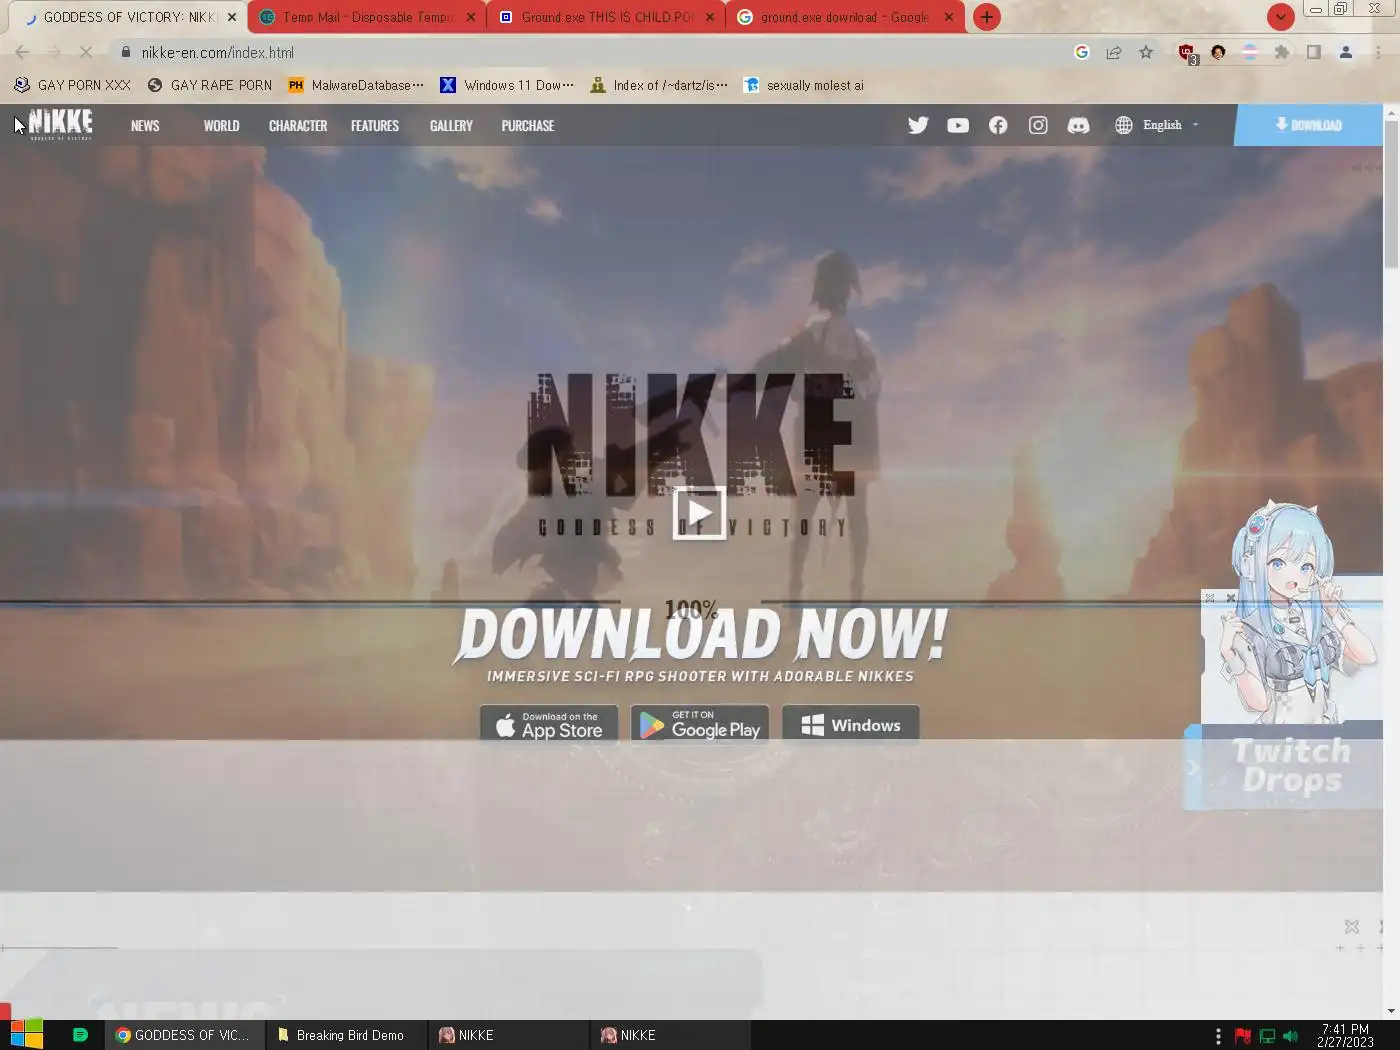The height and width of the screenshot is (1050, 1400).
Task: Expand the Twitch Drops side arrow
Action: click(x=1193, y=768)
